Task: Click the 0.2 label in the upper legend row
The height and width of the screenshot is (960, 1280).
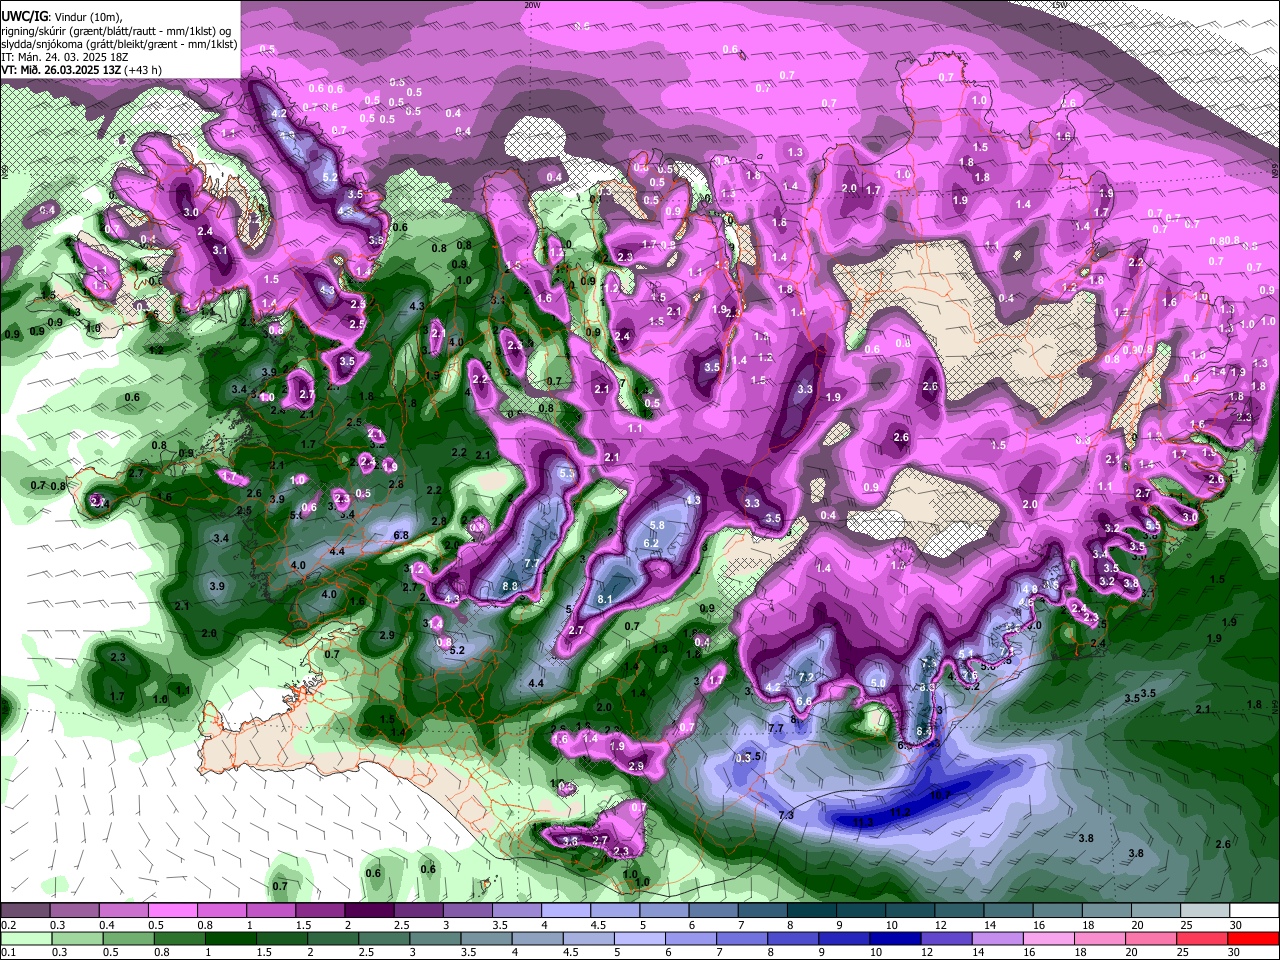Action: click(x=8, y=925)
